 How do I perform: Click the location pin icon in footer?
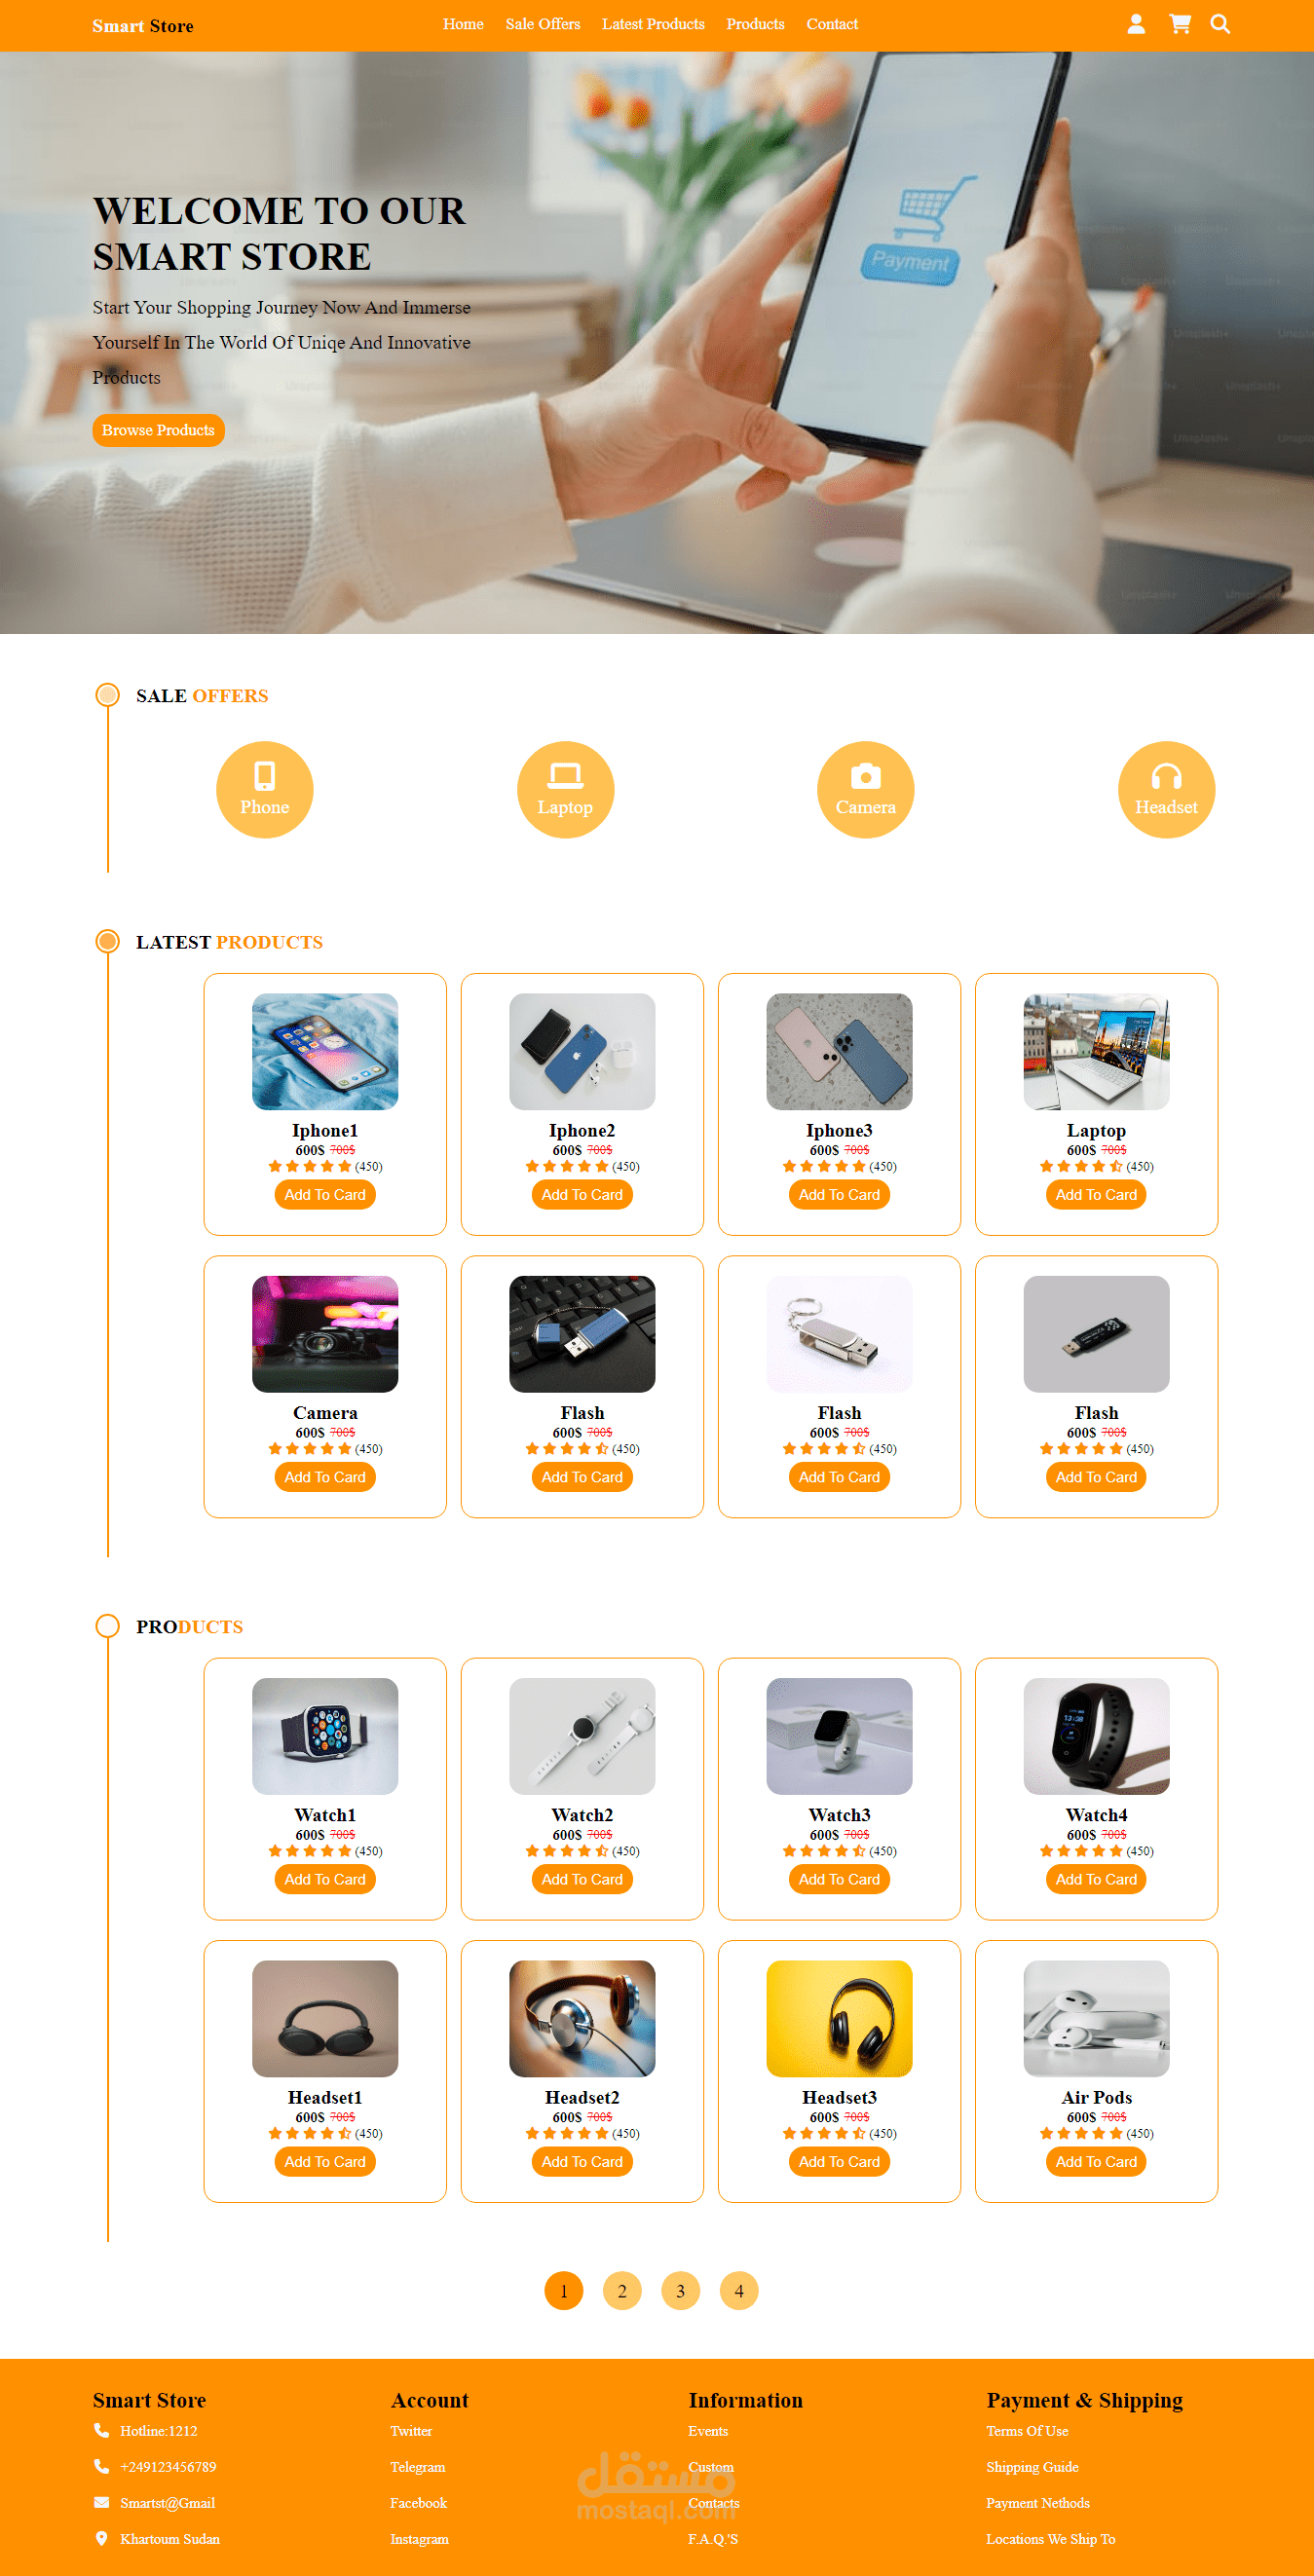pyautogui.click(x=101, y=2538)
